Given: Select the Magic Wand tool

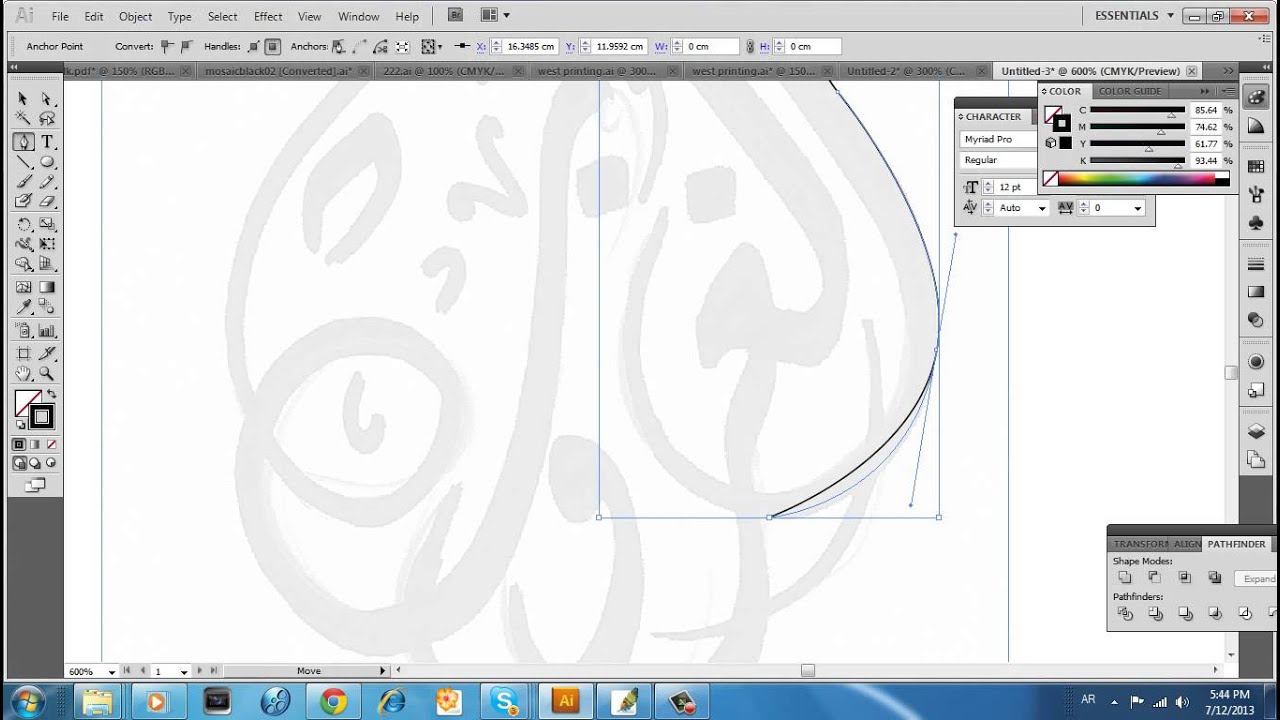Looking at the screenshot, I should click(23, 120).
